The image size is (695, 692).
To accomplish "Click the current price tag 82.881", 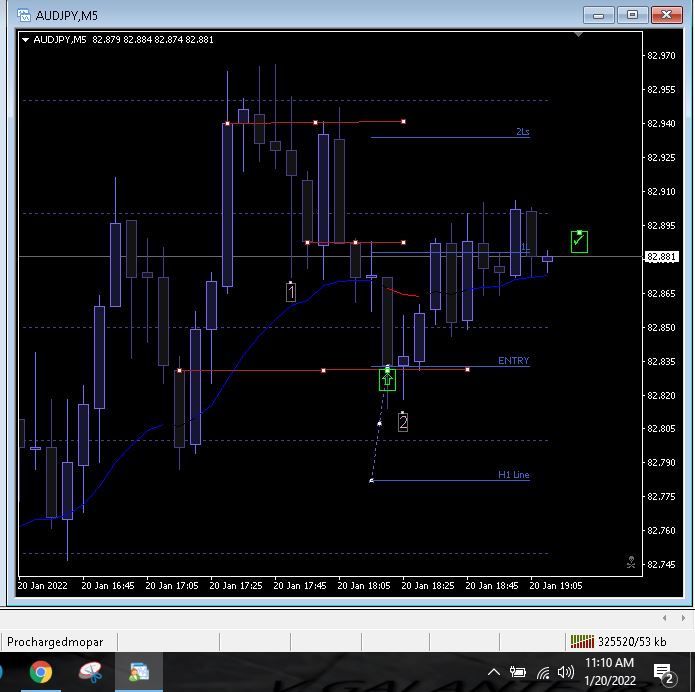I will (661, 257).
